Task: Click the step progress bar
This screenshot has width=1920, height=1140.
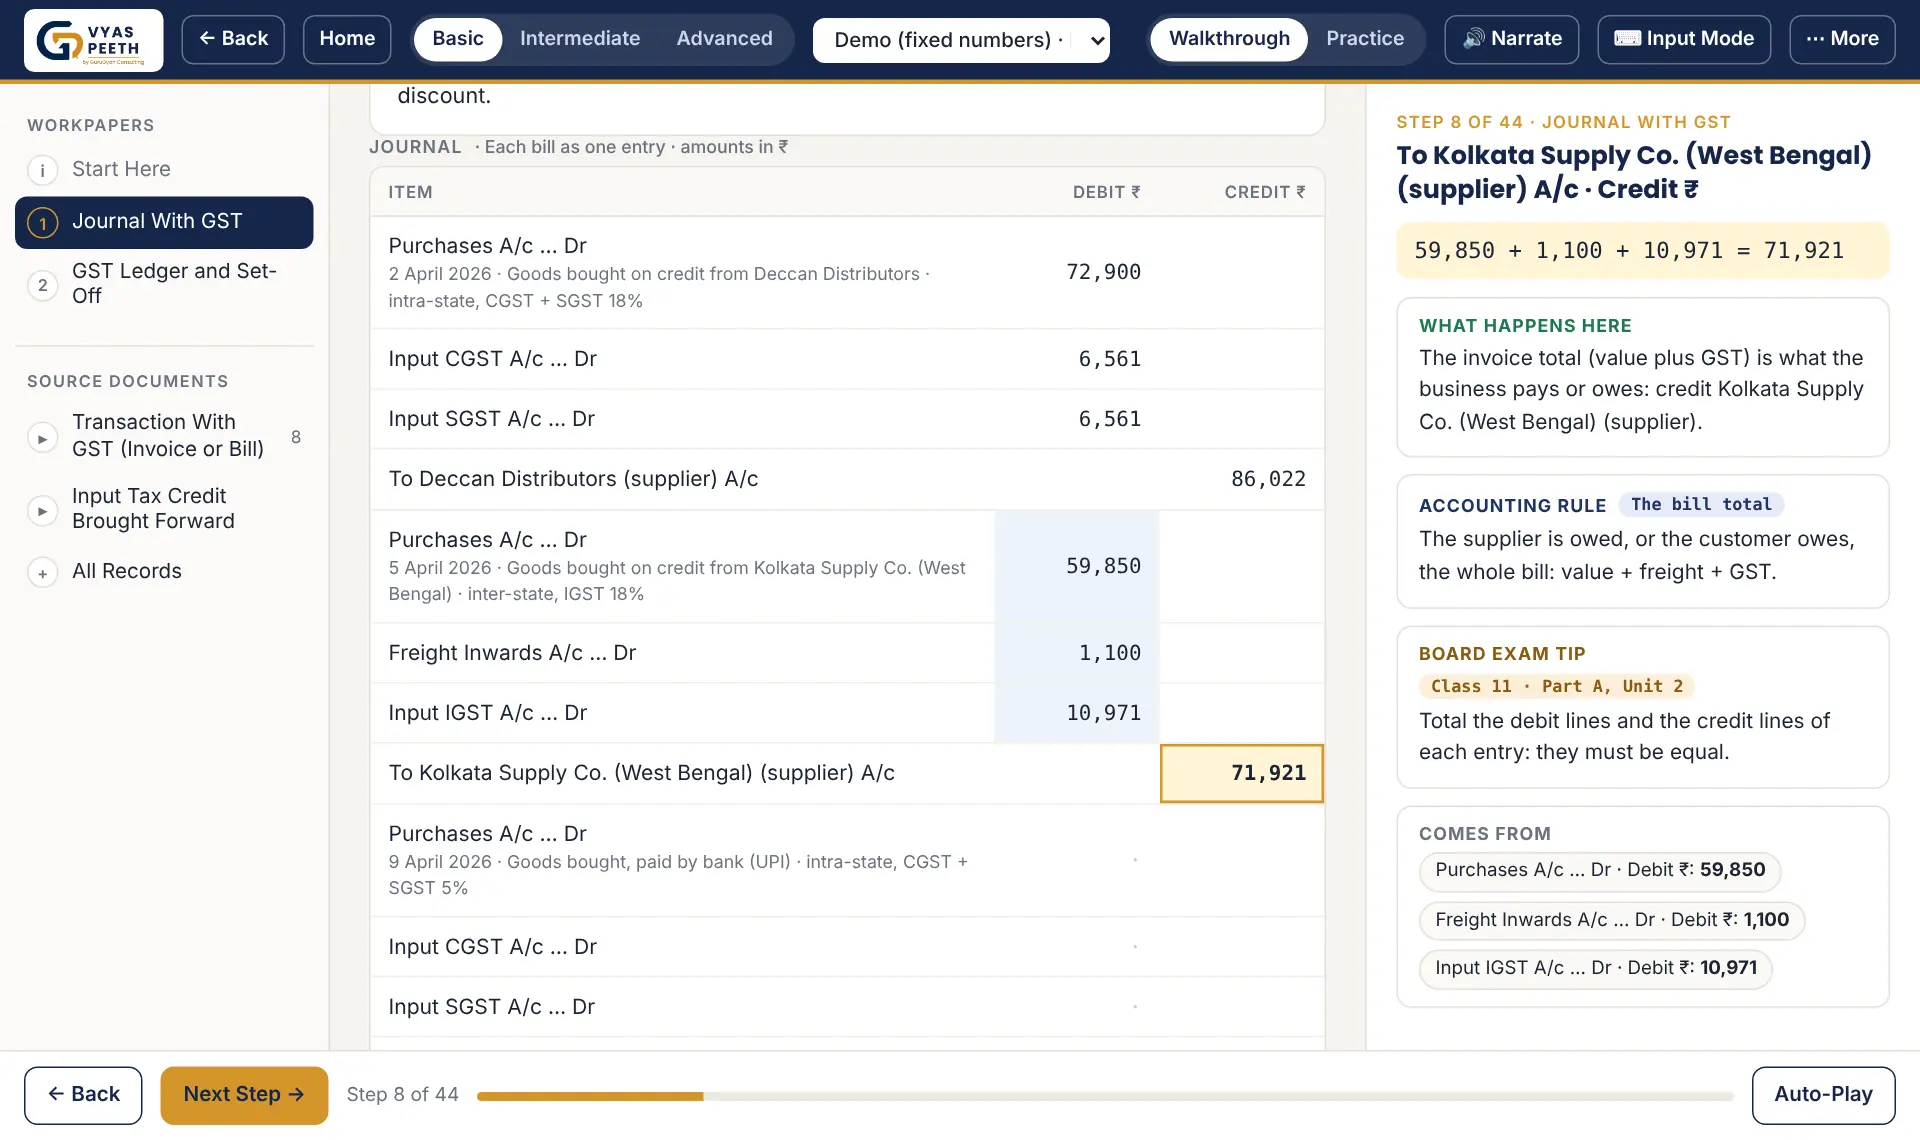Action: coord(1105,1096)
